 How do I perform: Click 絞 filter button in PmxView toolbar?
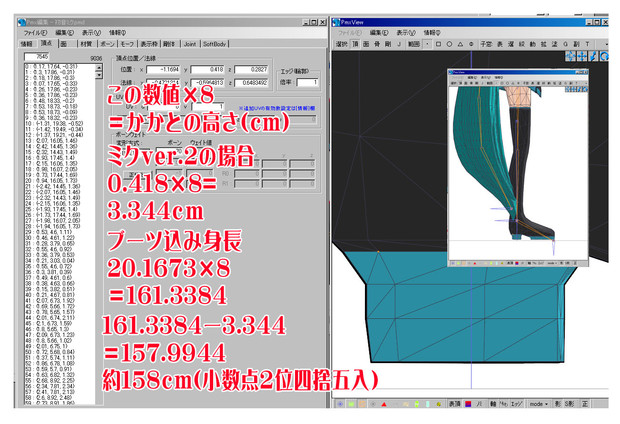(x=522, y=44)
